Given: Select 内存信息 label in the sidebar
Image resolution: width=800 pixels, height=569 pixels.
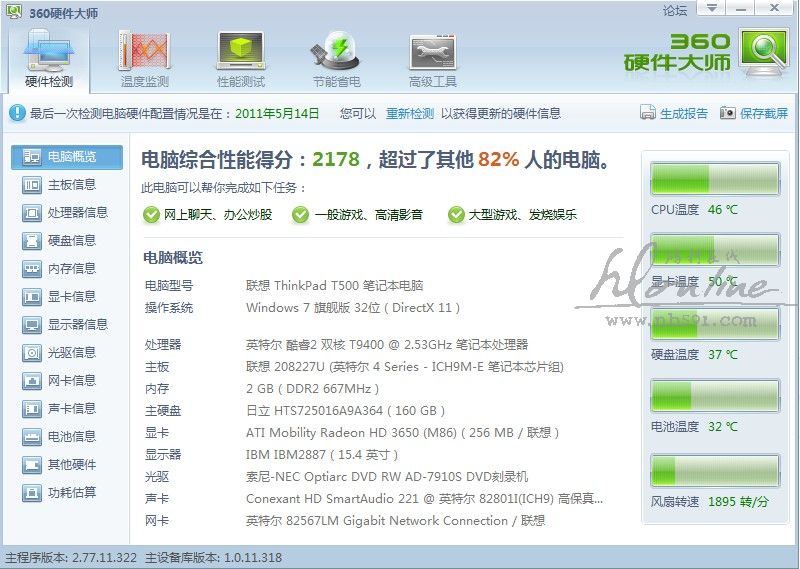Looking at the screenshot, I should (x=72, y=268).
